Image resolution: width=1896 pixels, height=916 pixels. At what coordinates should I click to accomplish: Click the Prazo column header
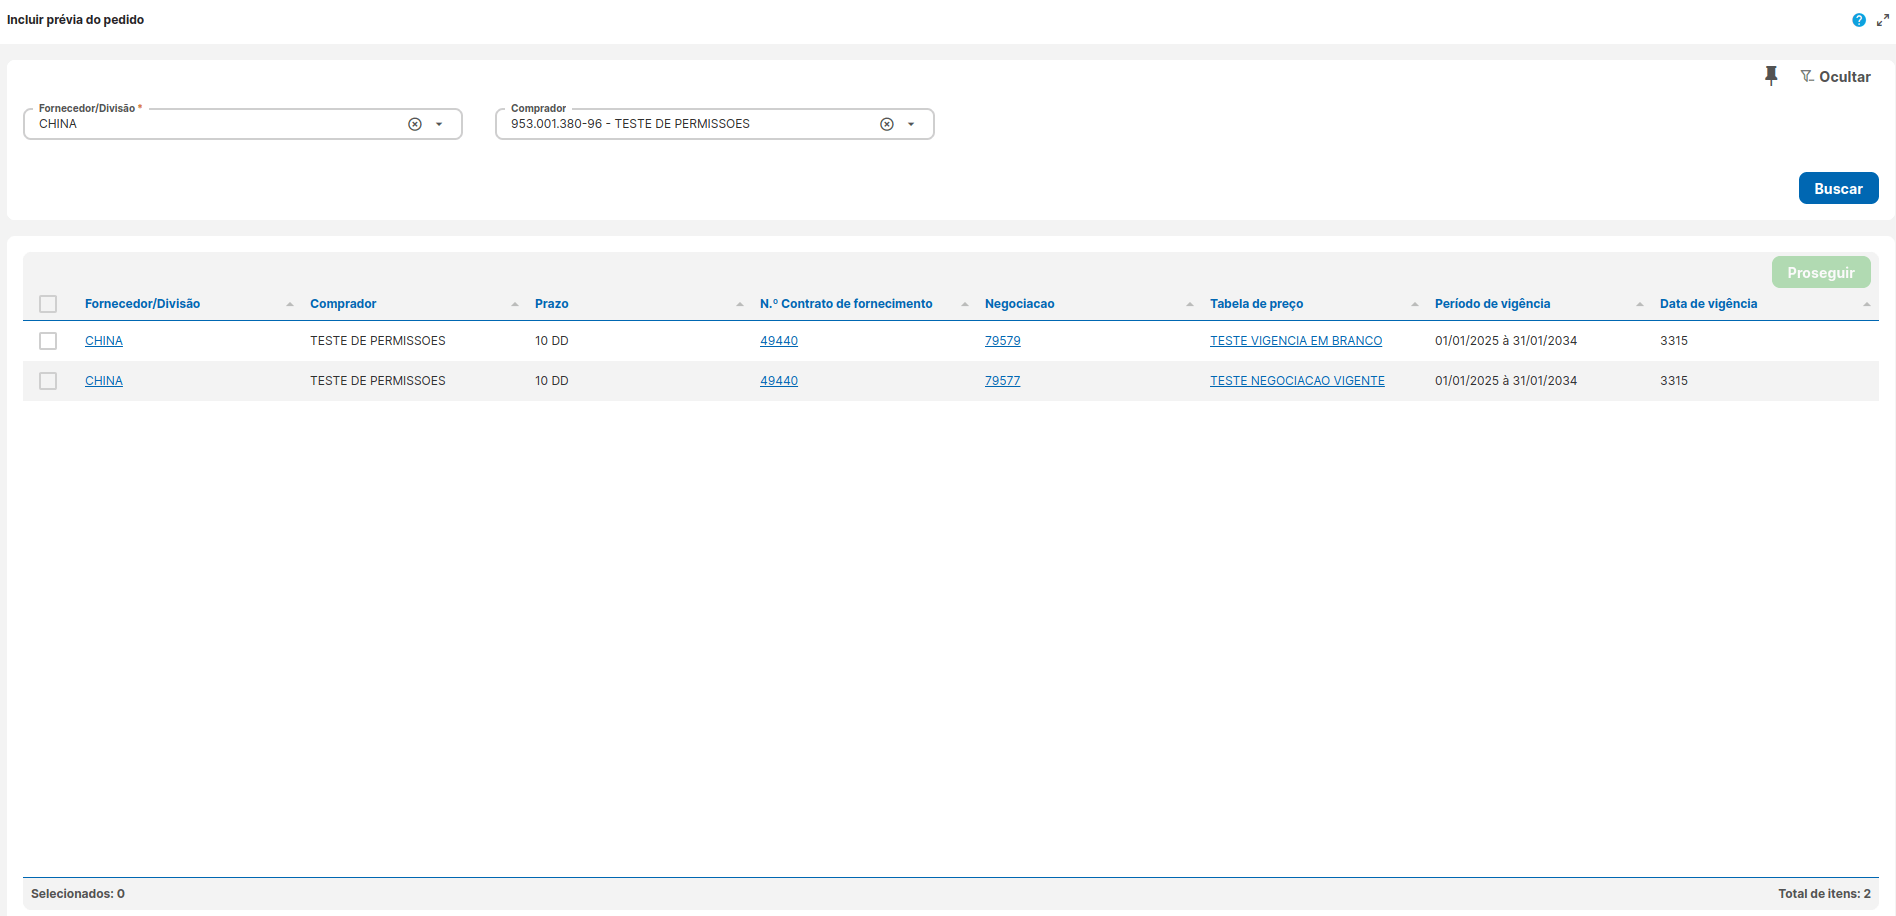pyautogui.click(x=552, y=304)
